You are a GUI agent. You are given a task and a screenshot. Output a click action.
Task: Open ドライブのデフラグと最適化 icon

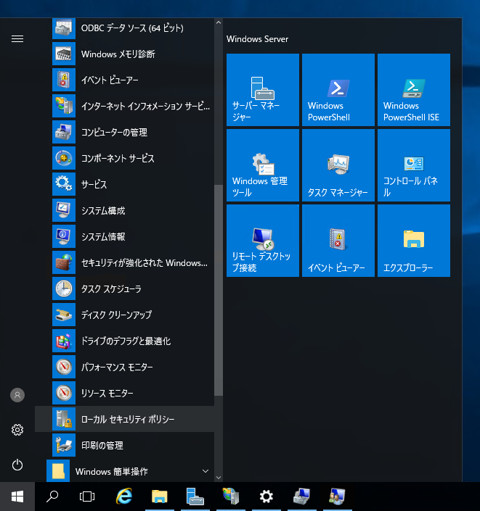pyautogui.click(x=64, y=341)
